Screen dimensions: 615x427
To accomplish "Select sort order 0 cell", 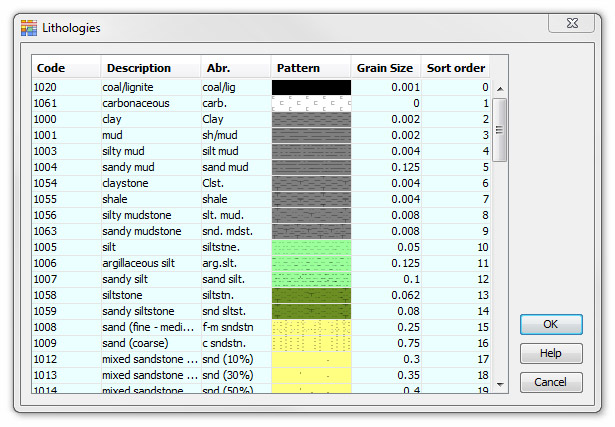I will coord(456,87).
